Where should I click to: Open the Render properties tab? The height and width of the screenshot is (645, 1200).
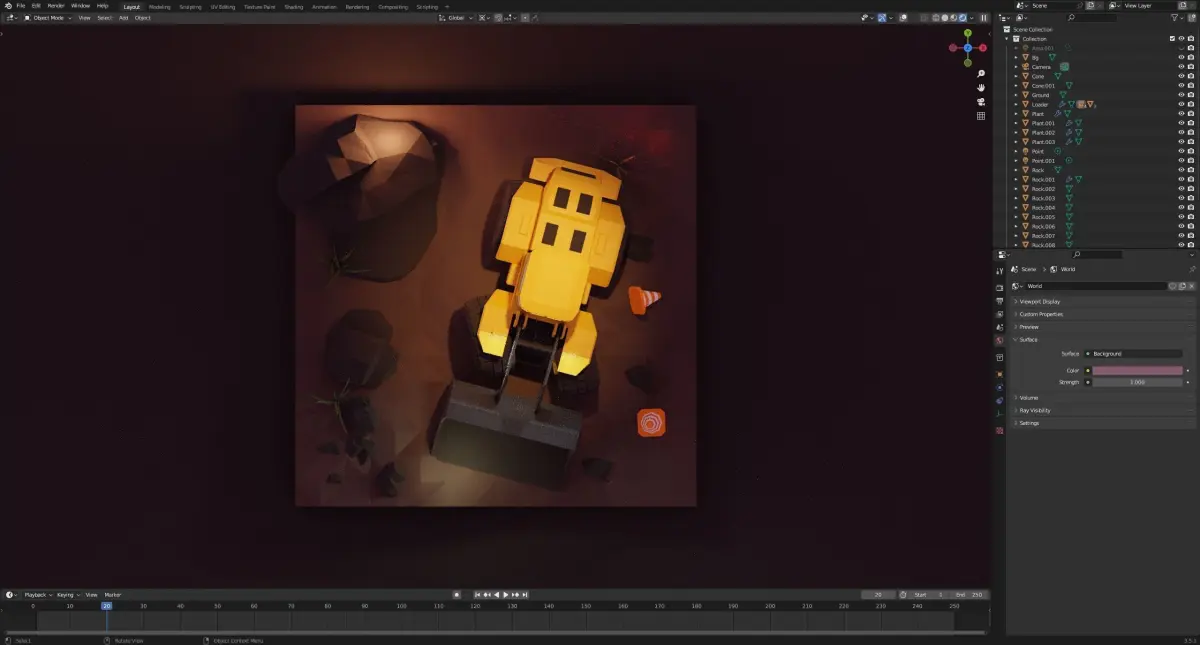coord(999,288)
